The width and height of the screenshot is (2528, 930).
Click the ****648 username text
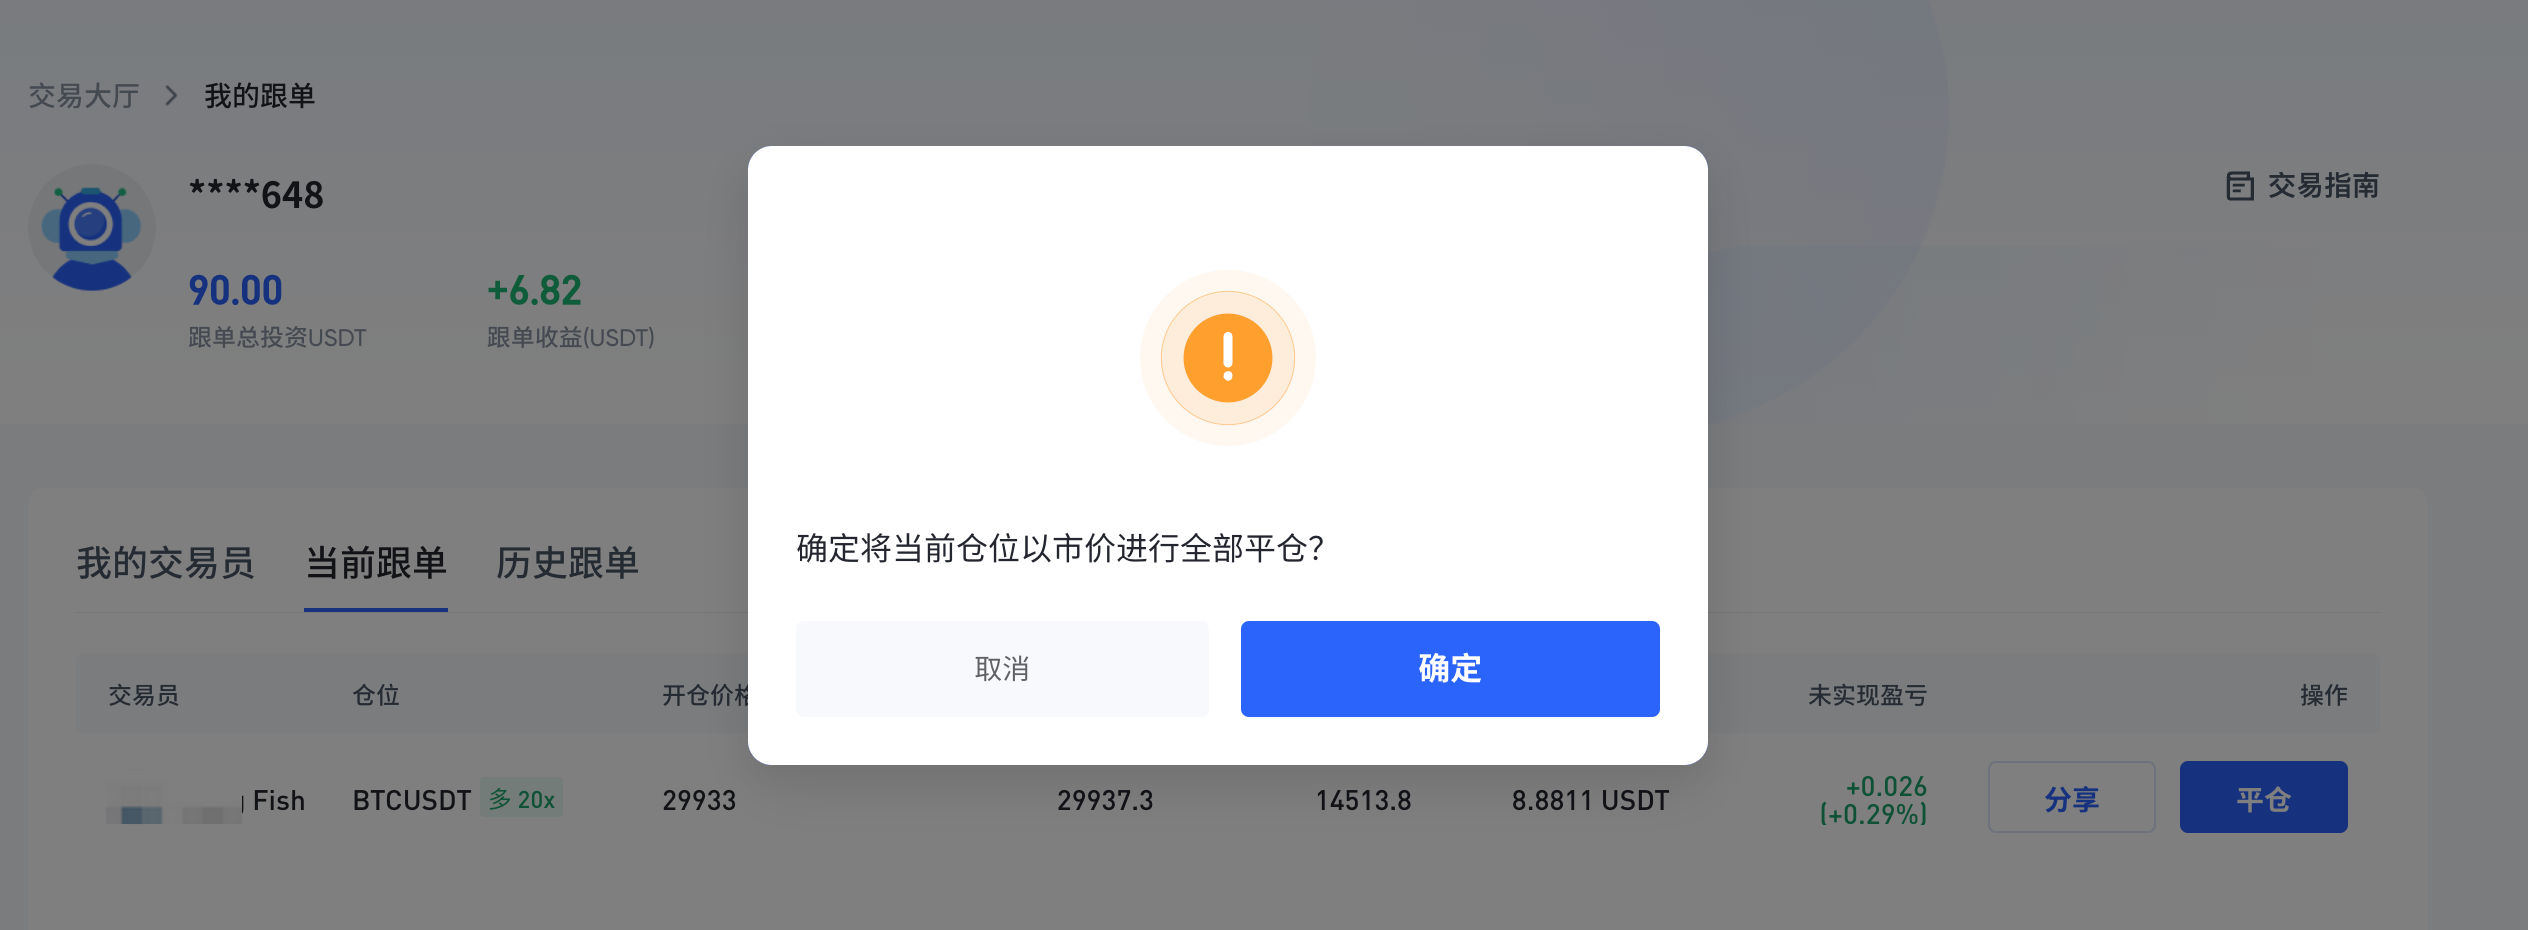257,195
